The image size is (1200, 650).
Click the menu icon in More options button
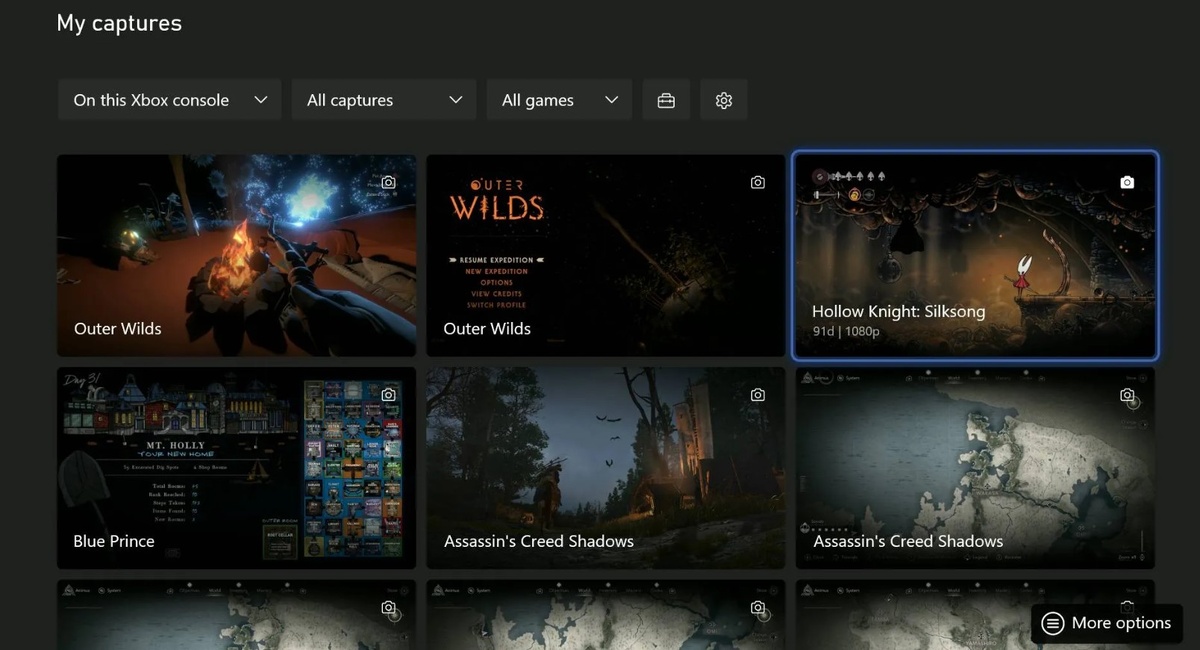(1052, 623)
